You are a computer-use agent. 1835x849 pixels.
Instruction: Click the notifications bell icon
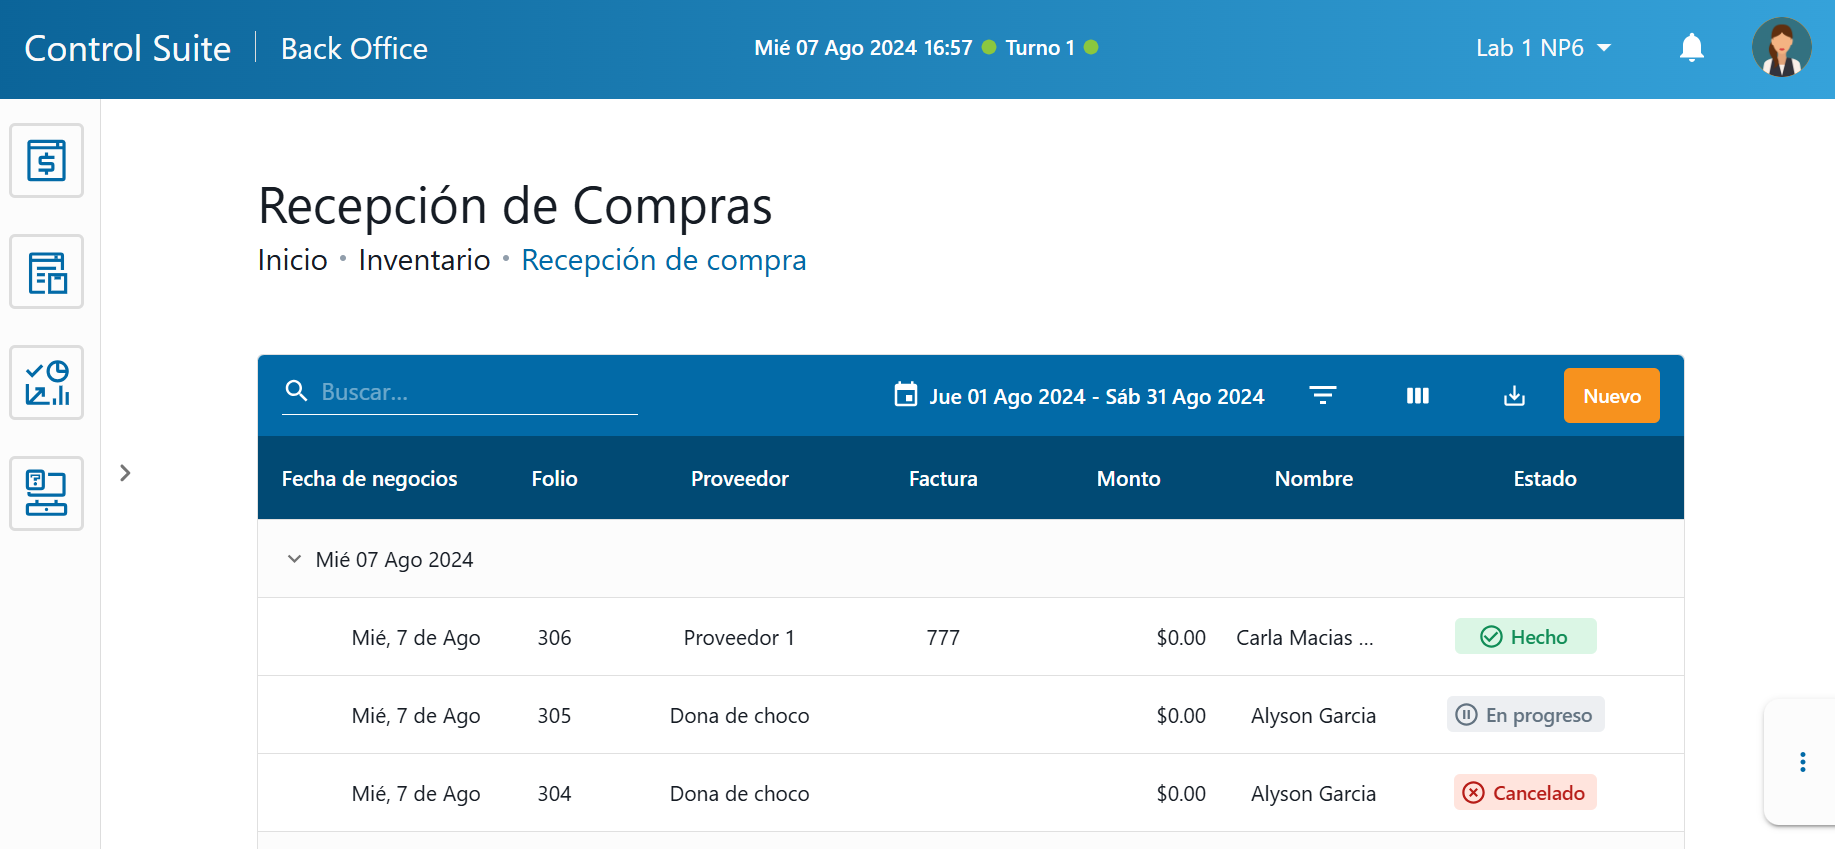pyautogui.click(x=1691, y=48)
